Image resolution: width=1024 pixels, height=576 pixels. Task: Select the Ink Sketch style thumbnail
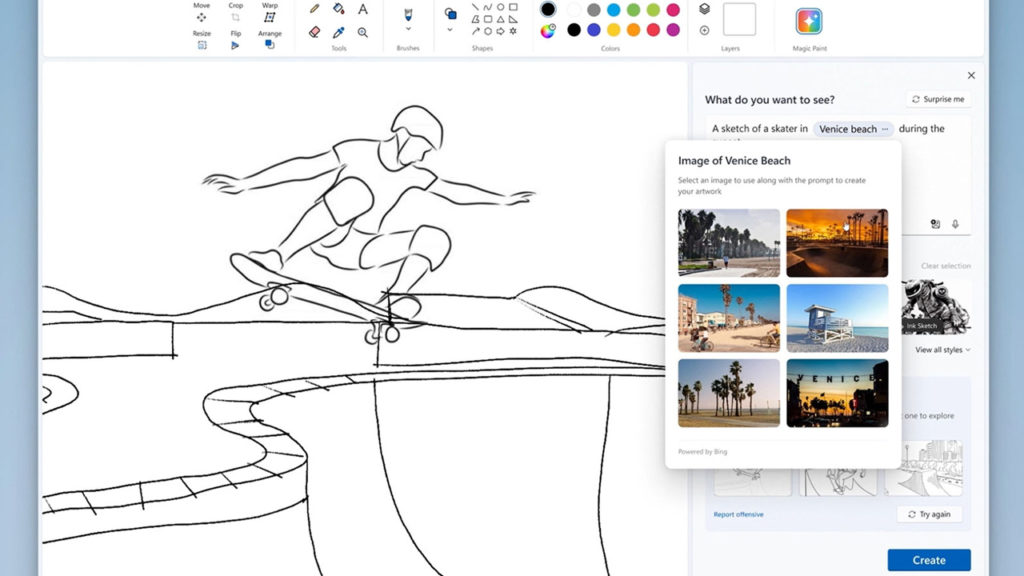(x=936, y=307)
